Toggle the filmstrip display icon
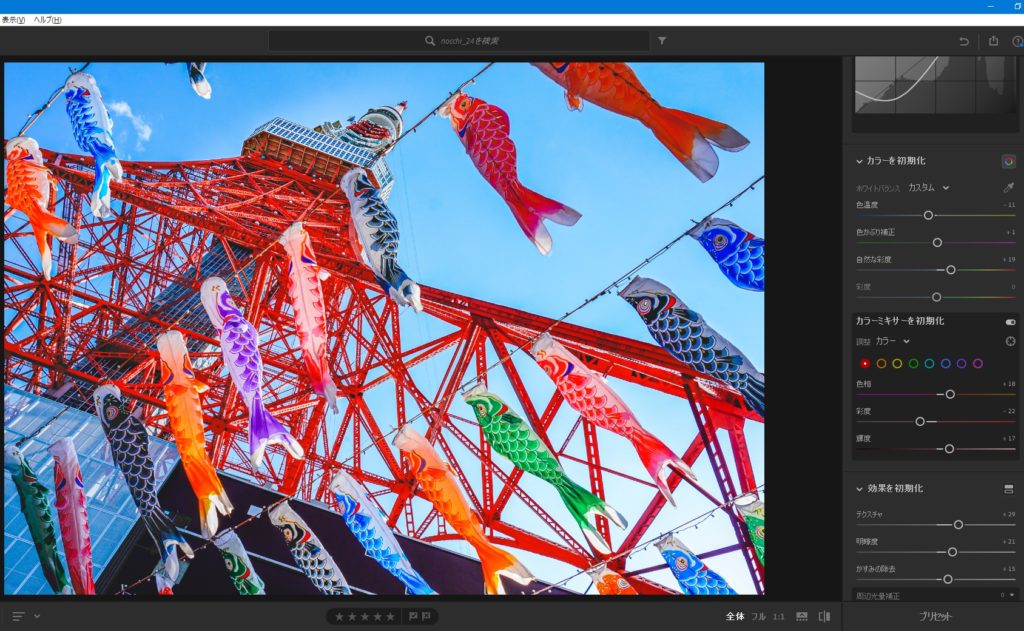Screen dimensions: 1024x631 [801, 616]
